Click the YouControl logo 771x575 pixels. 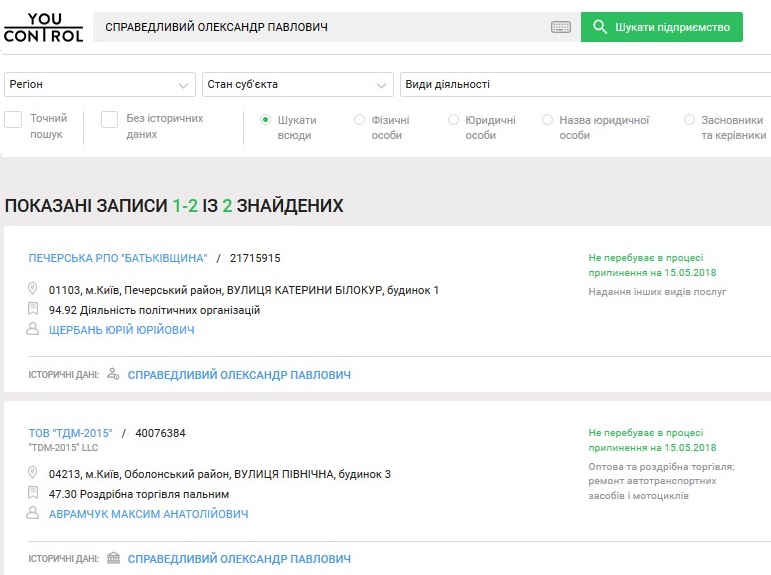tap(43, 27)
